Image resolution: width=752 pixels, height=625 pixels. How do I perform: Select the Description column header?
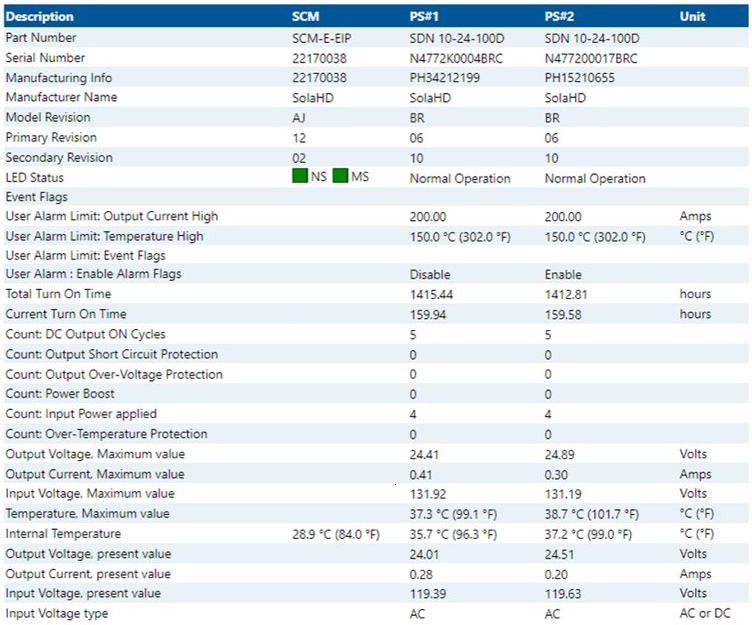(x=40, y=16)
